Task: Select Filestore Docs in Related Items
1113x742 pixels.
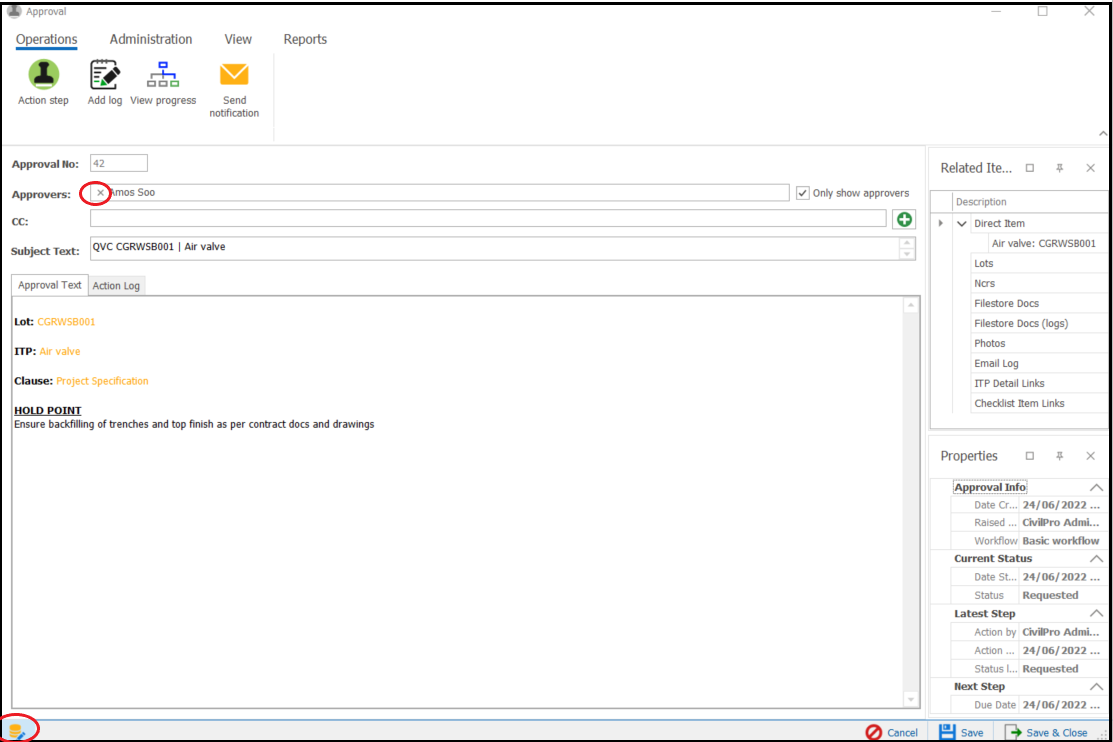Action: (1006, 304)
